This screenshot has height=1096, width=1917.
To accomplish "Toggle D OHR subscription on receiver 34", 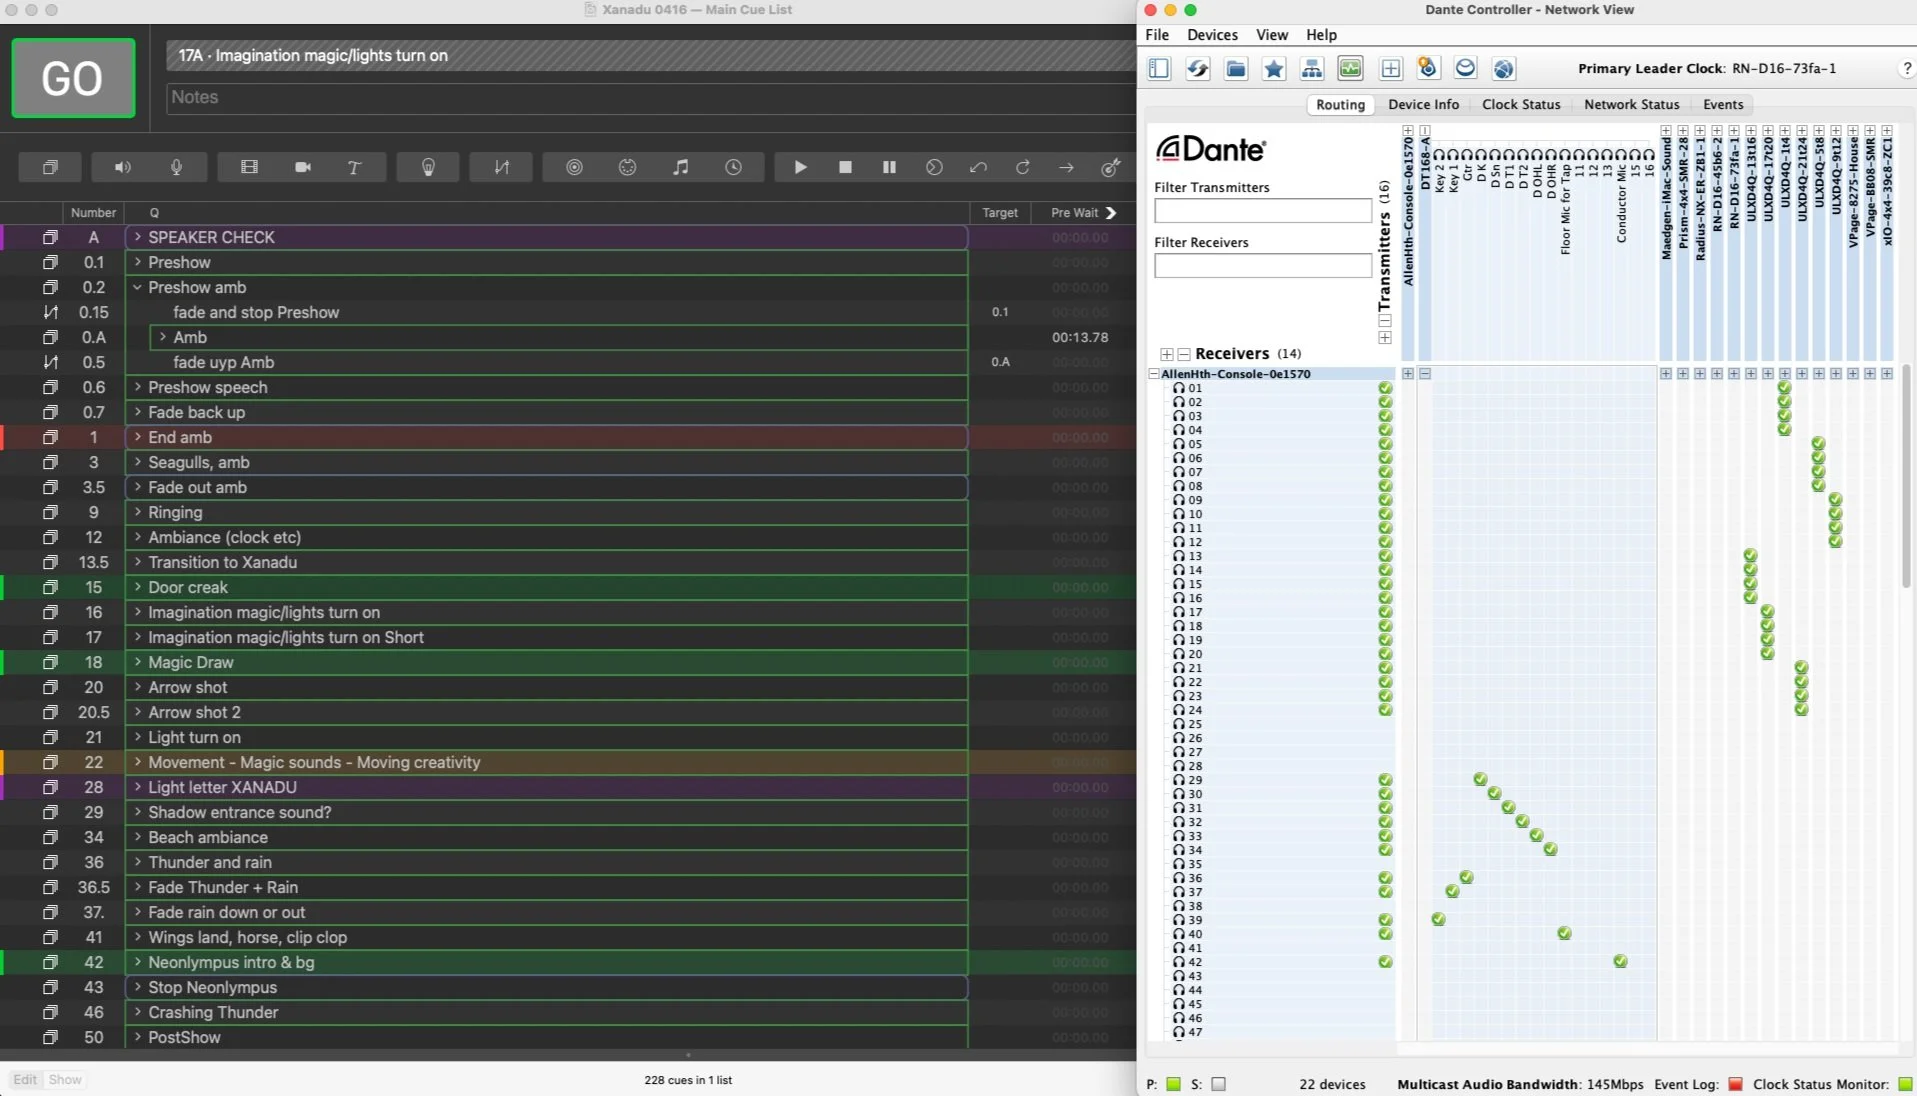I will pyautogui.click(x=1550, y=849).
